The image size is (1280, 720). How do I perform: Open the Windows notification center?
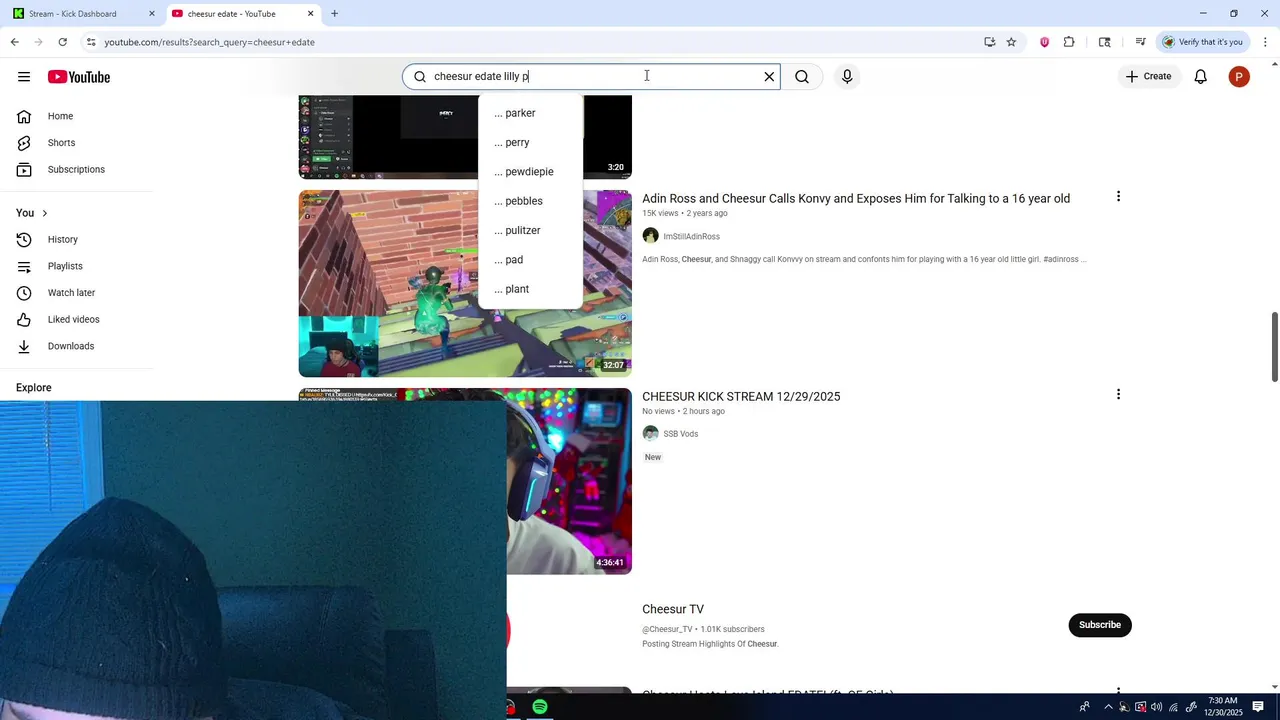coord(1258,707)
